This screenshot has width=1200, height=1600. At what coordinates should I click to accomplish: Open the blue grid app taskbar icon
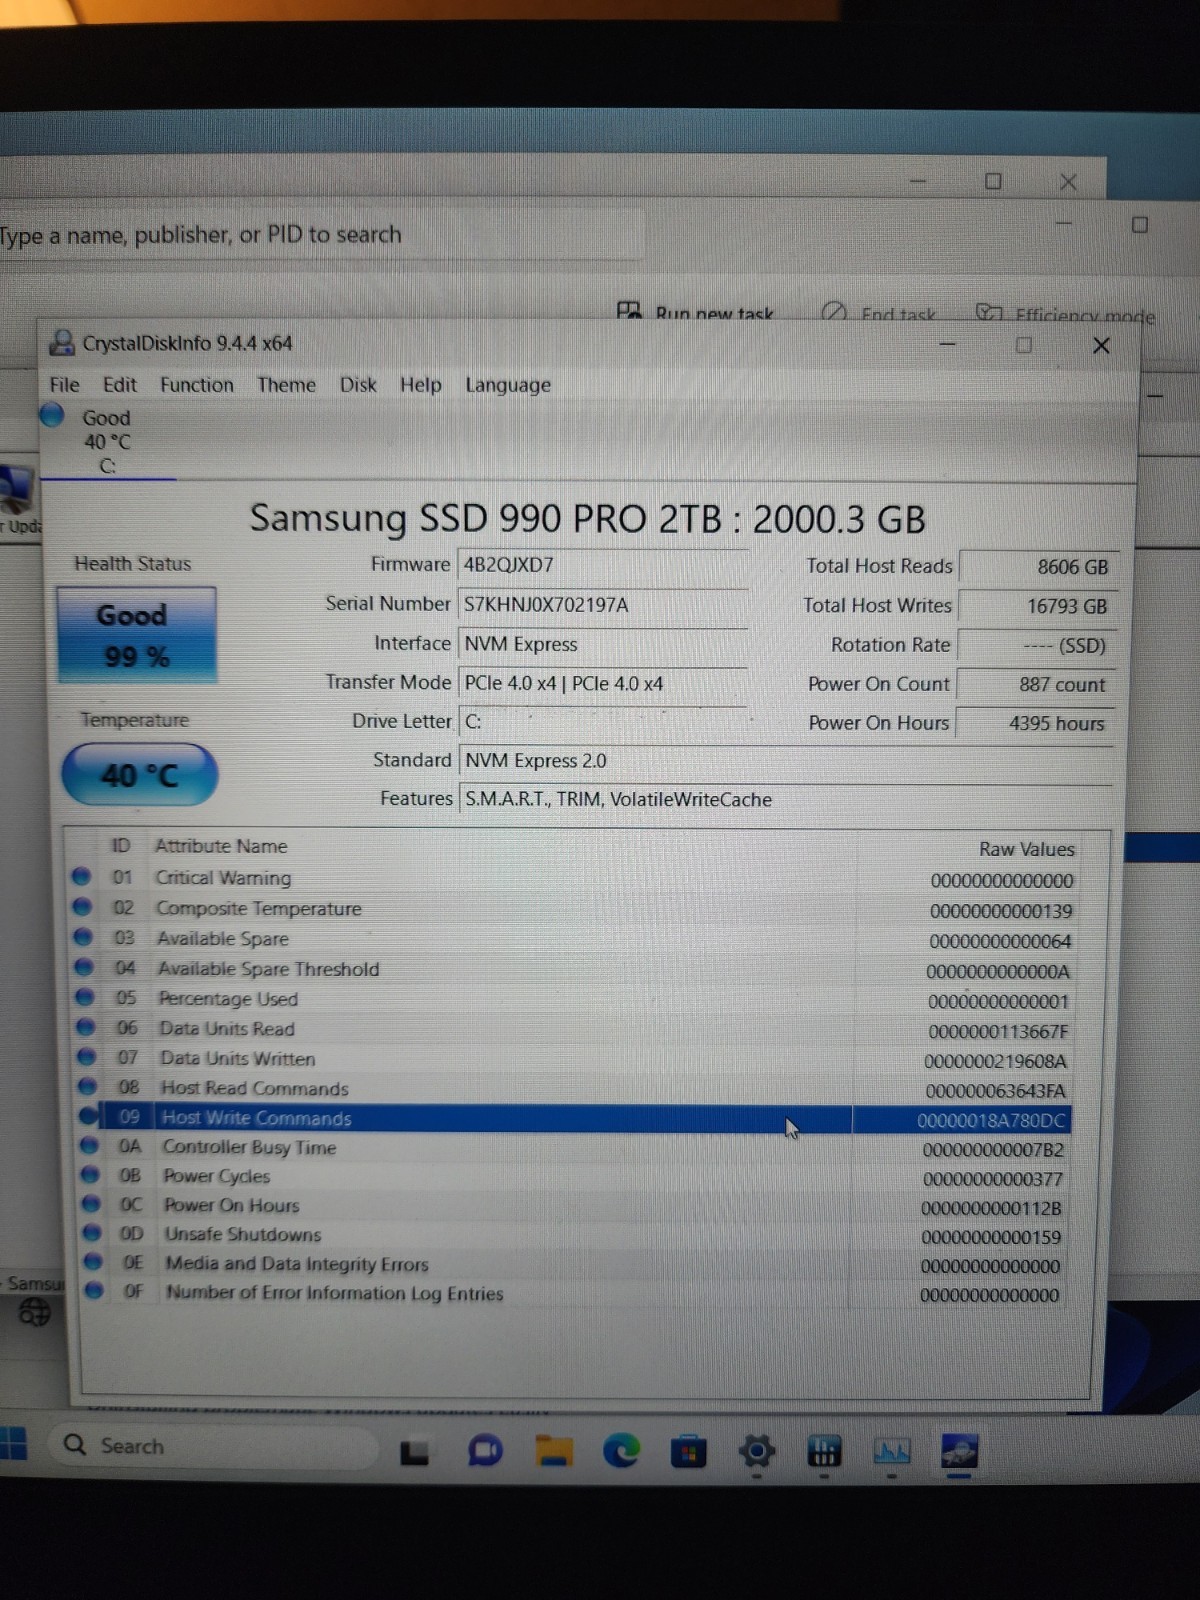(824, 1451)
